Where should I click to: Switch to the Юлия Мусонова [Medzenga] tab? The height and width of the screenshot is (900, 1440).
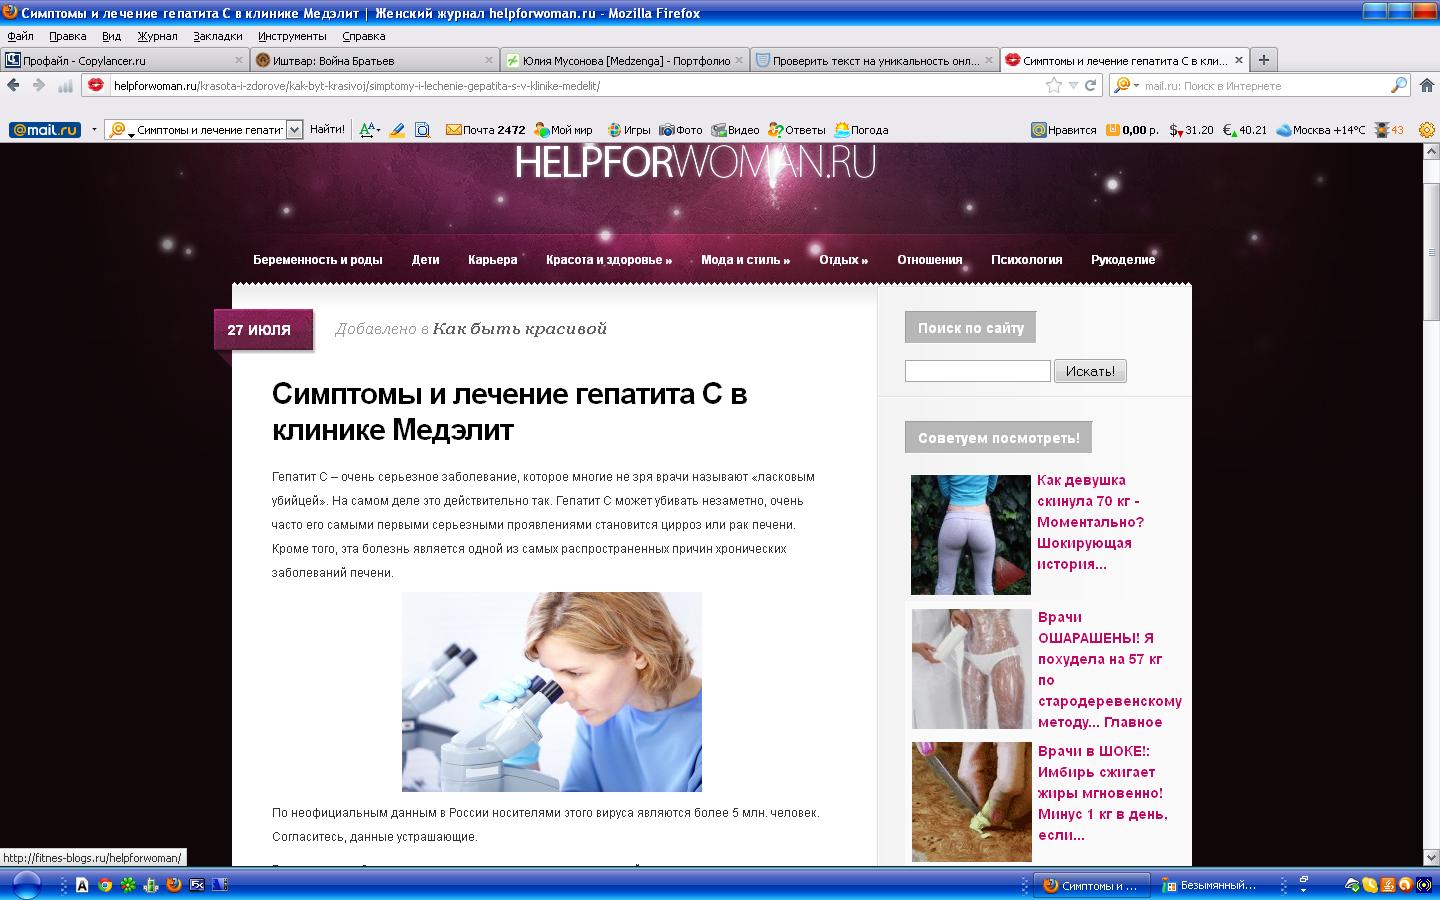click(625, 61)
